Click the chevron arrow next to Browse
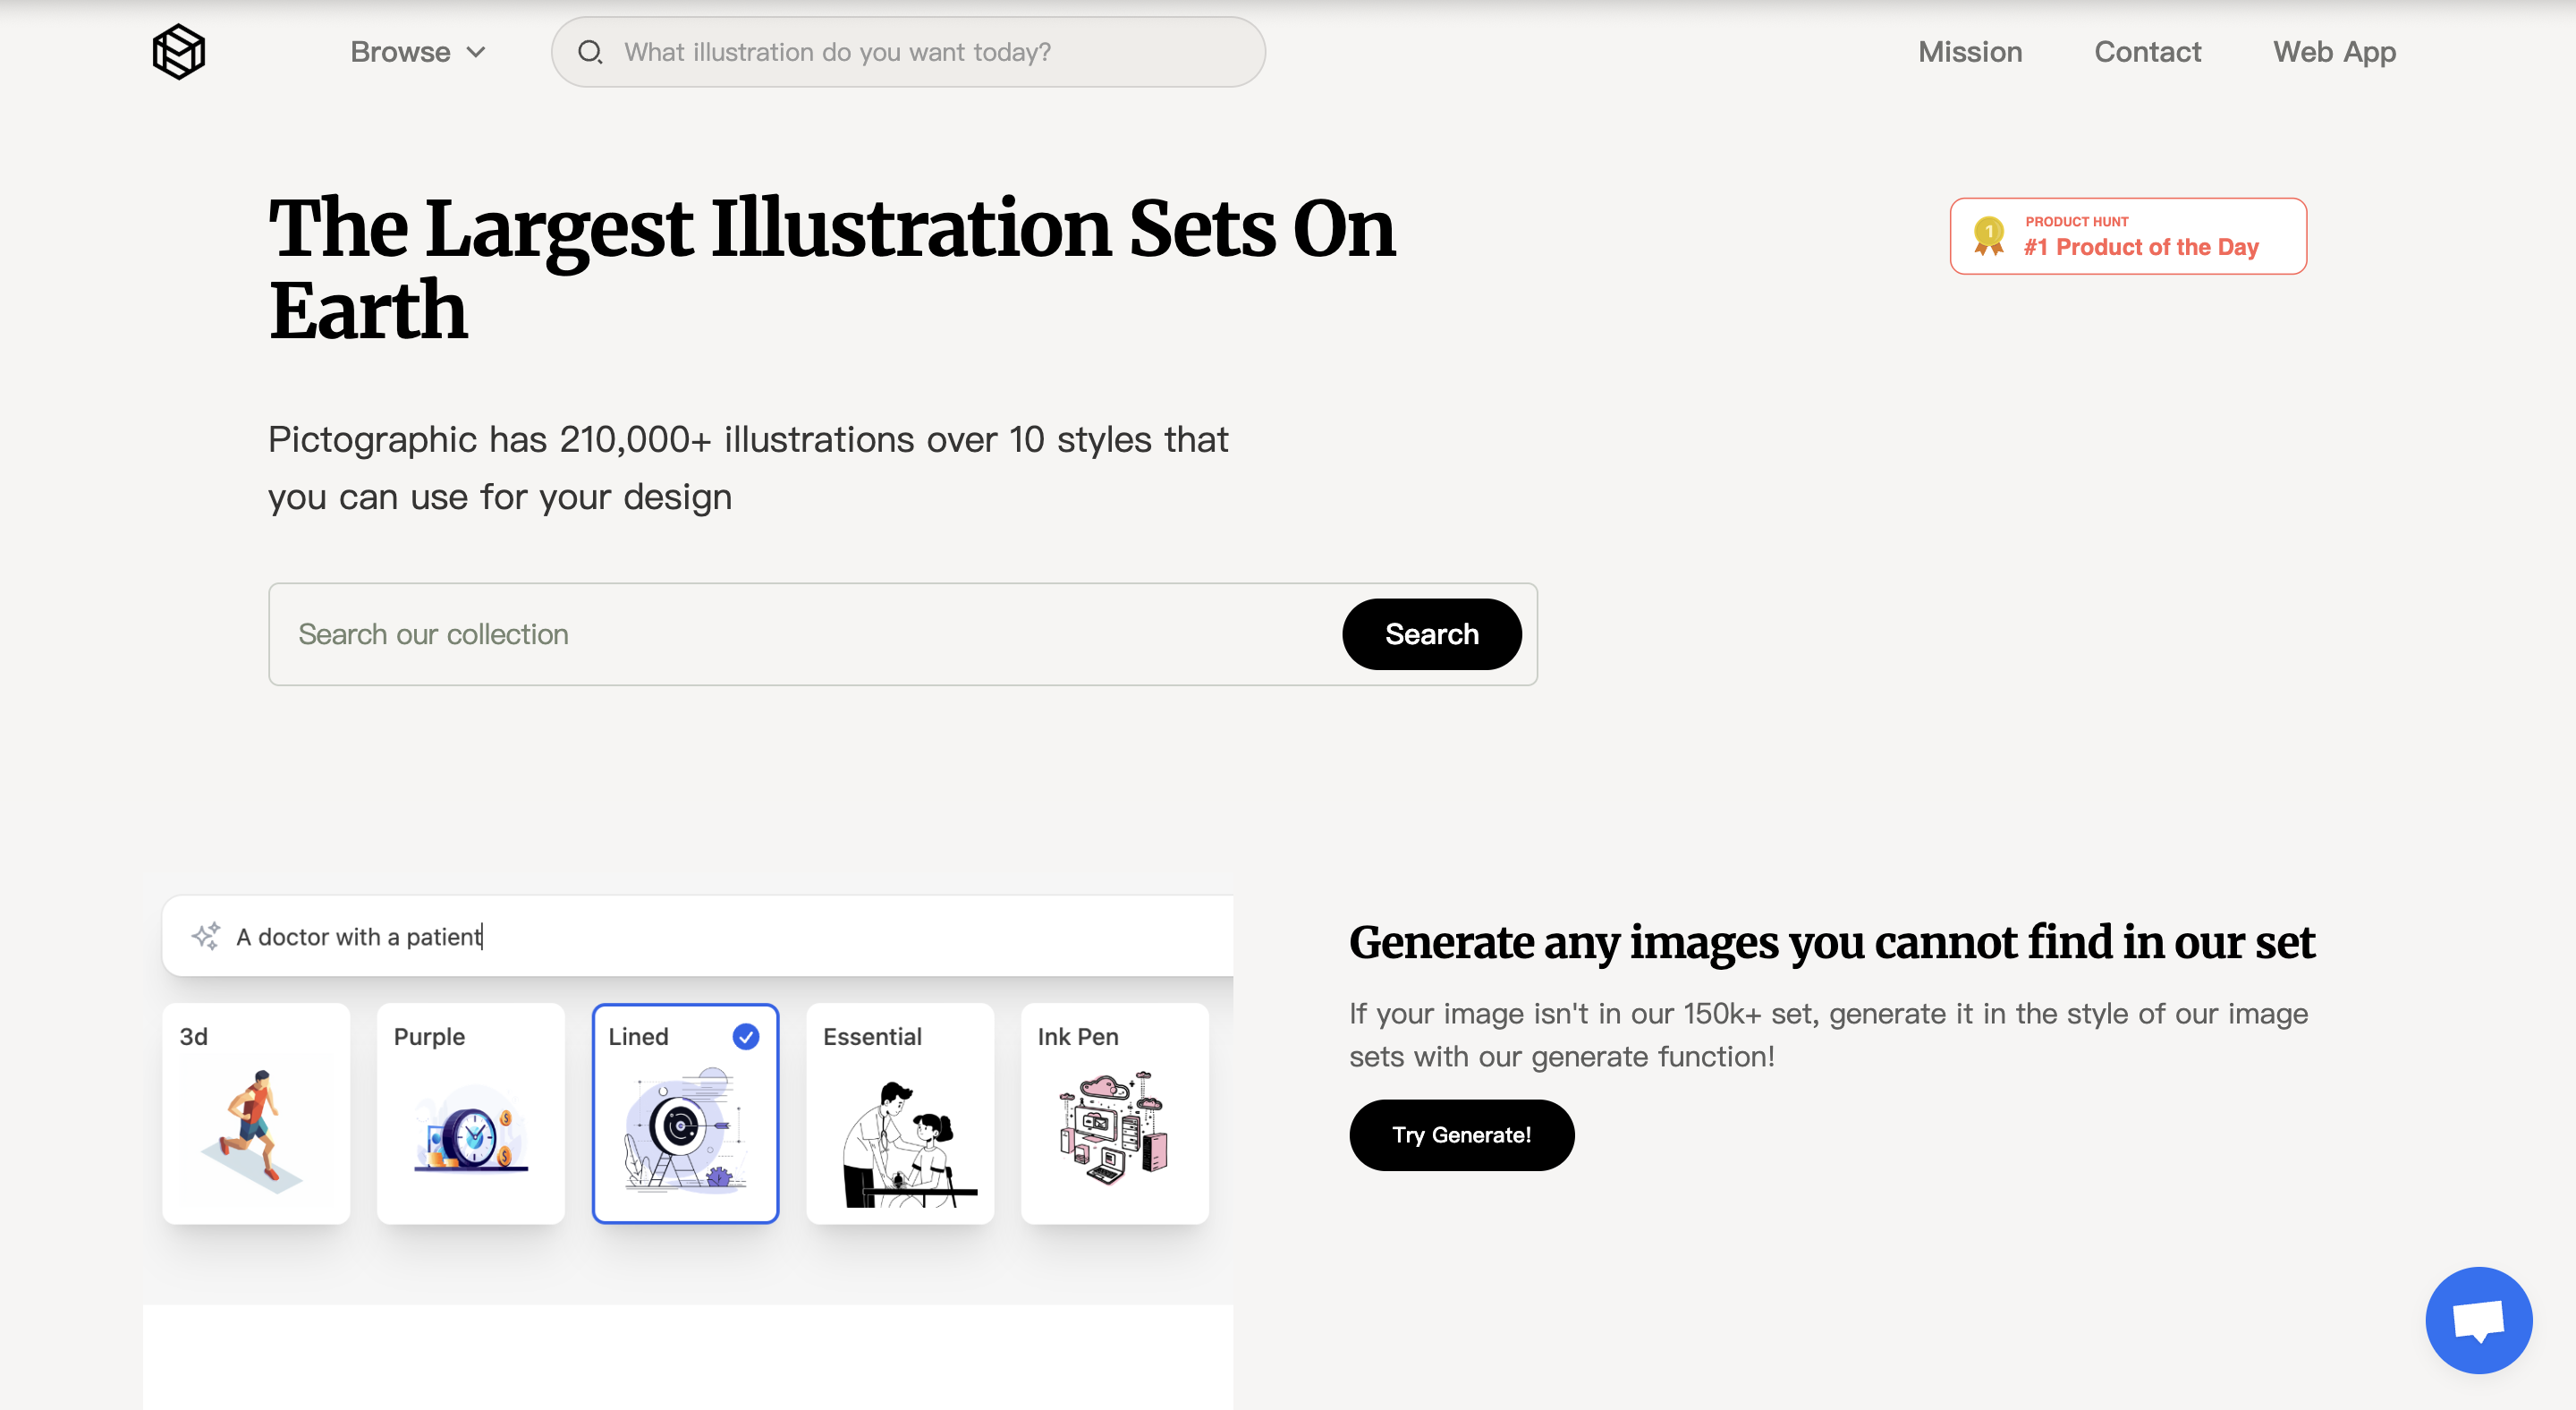2576x1410 pixels. (x=477, y=52)
